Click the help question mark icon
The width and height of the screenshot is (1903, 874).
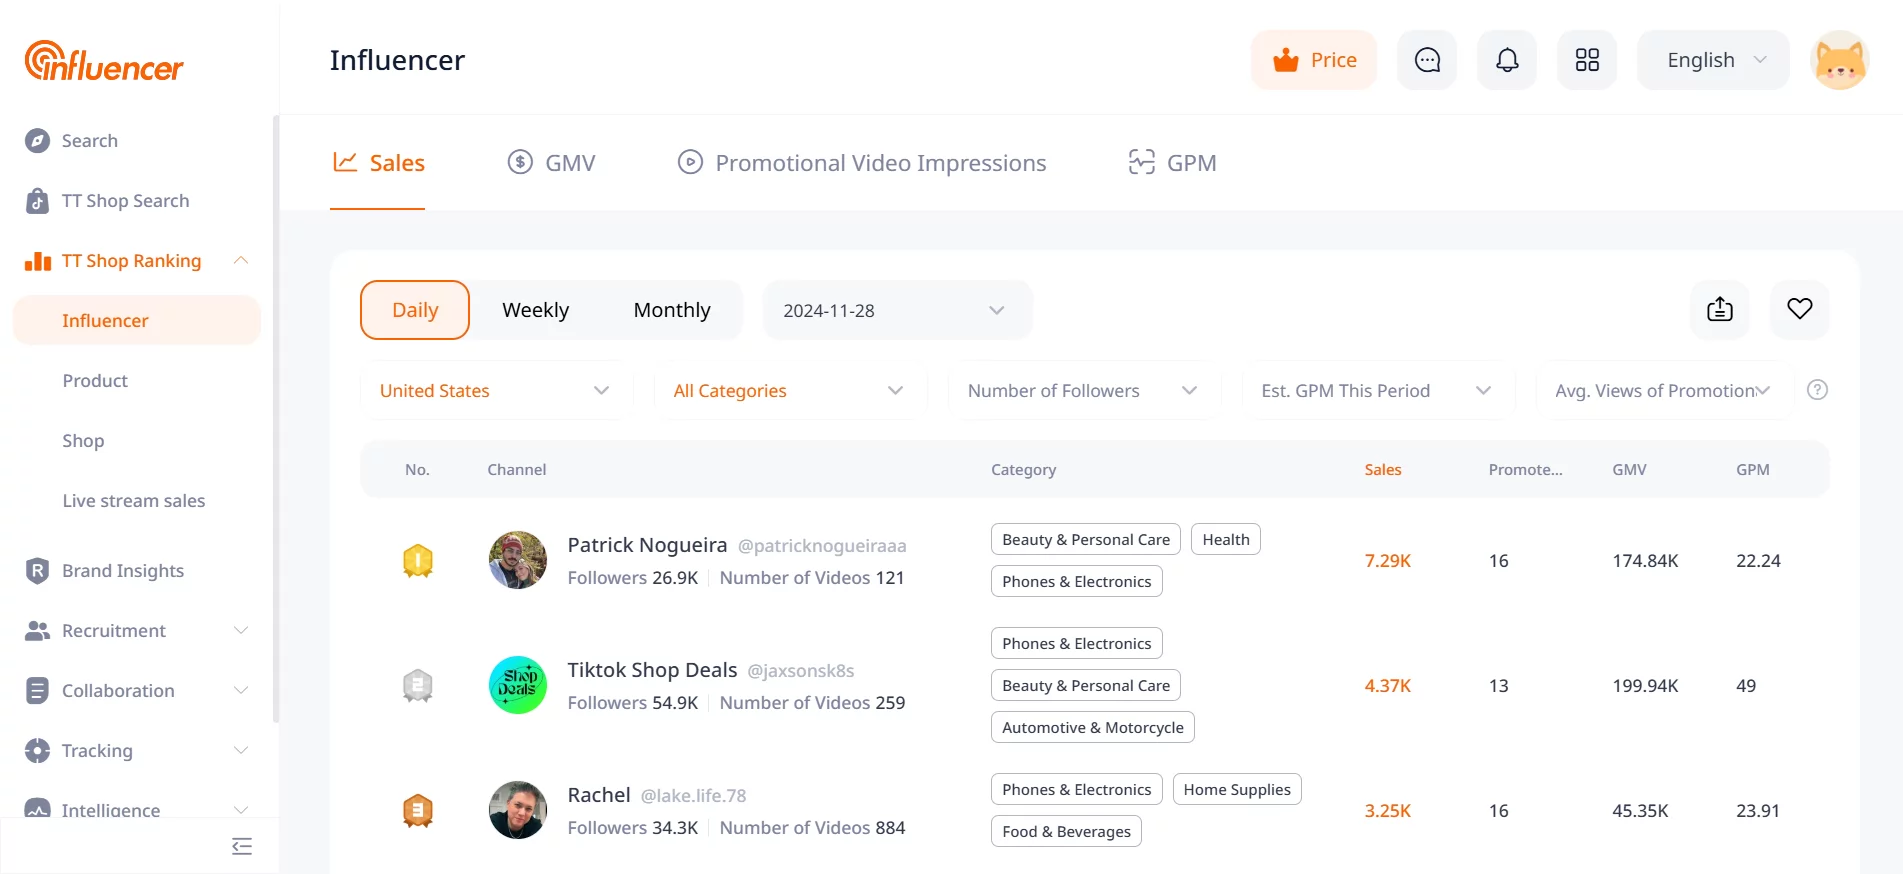click(1818, 390)
